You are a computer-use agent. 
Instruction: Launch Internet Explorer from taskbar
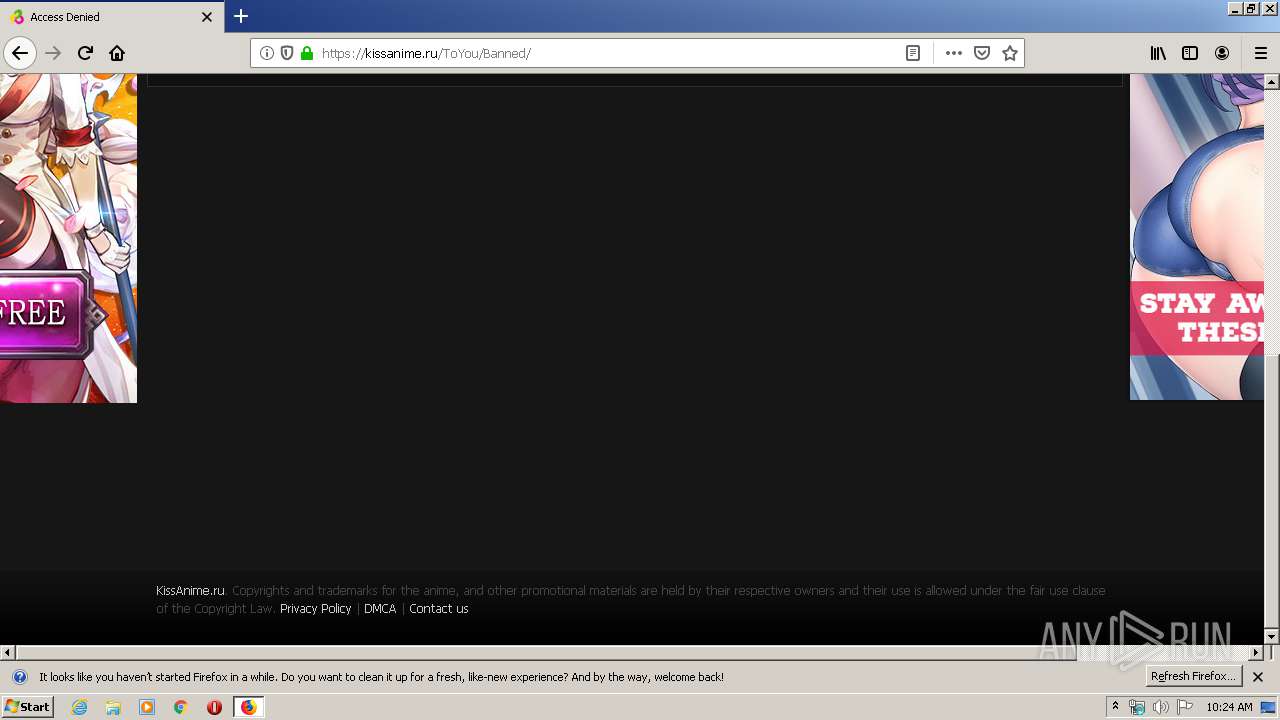pos(80,707)
